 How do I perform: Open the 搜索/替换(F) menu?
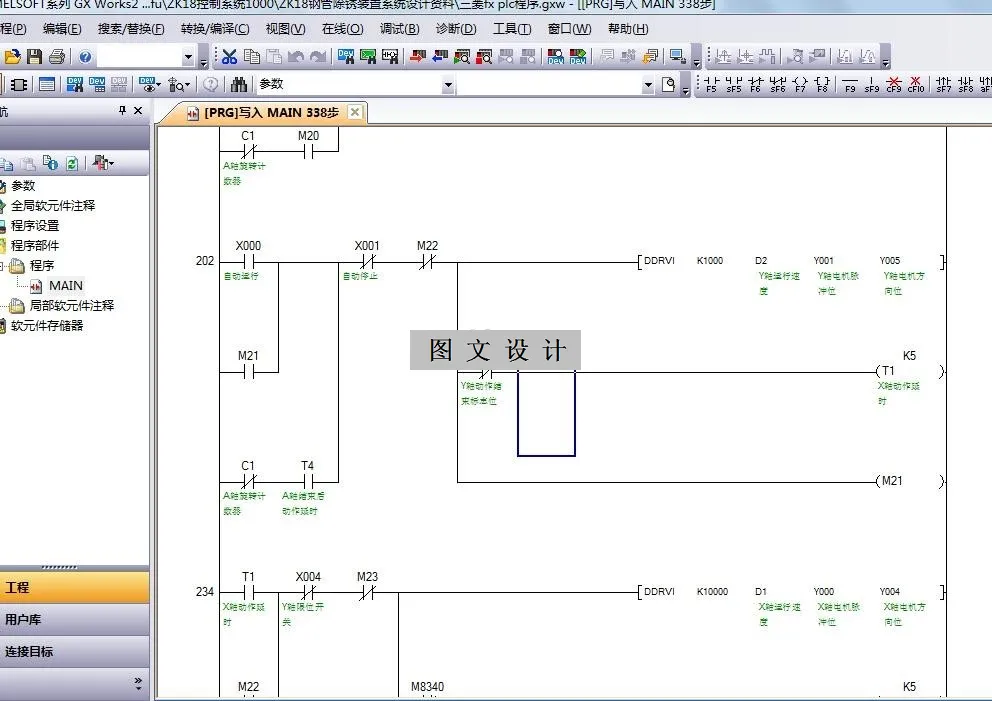click(131, 29)
